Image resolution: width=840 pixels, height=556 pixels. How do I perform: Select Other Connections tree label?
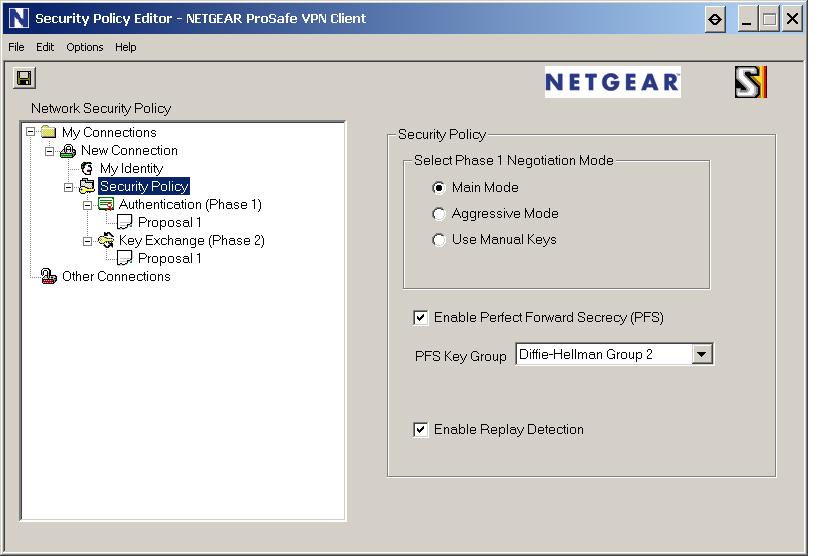pos(116,276)
